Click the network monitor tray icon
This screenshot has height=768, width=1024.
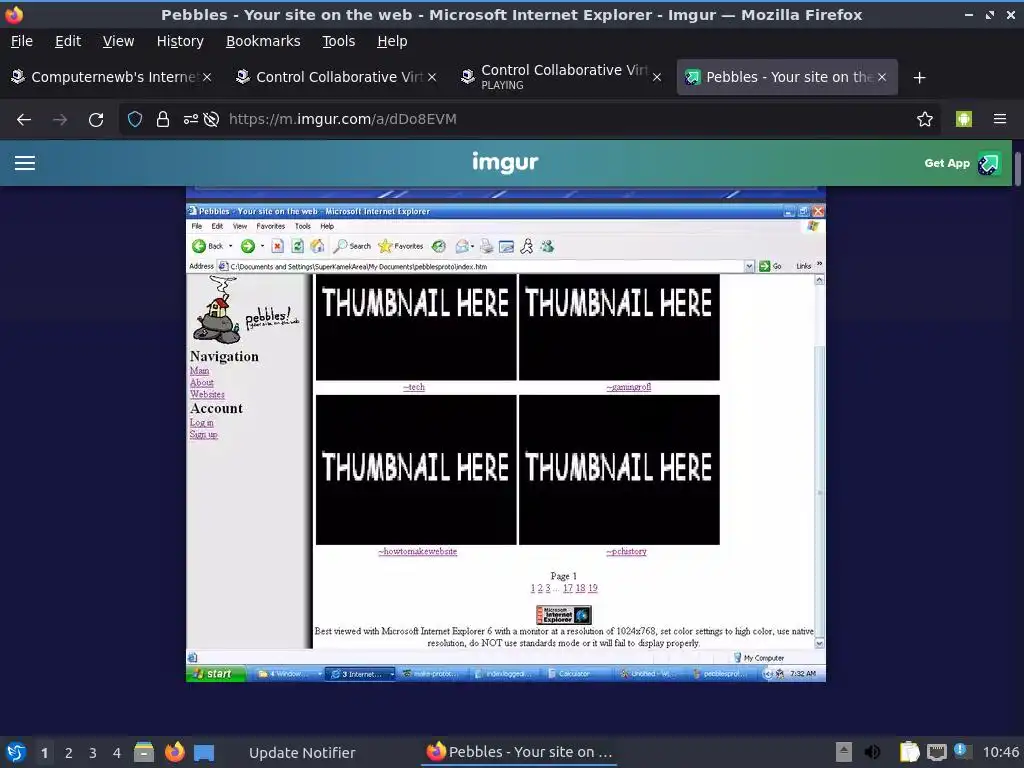[936, 752]
